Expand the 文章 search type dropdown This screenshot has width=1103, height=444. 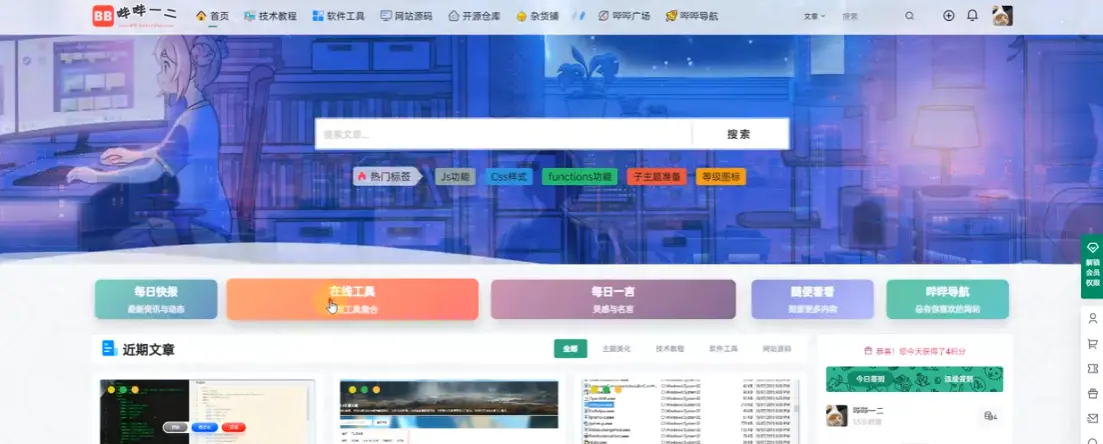[x=814, y=15]
